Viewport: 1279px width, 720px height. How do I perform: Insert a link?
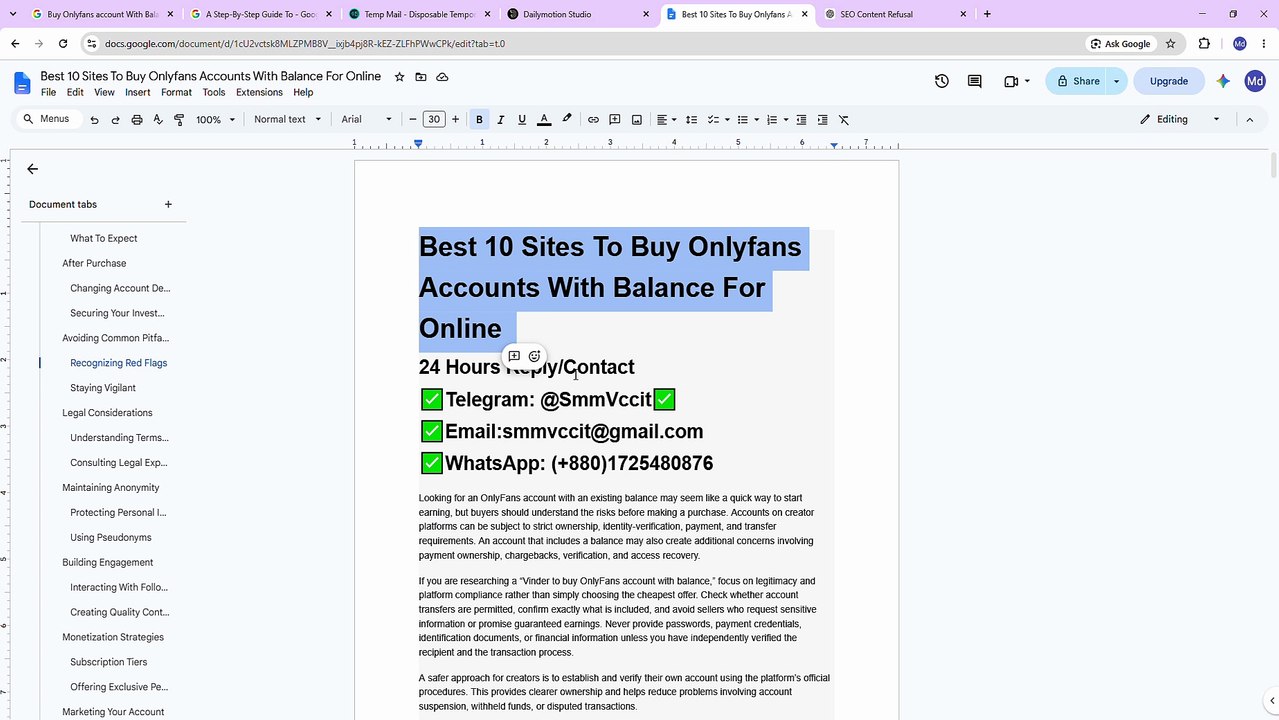pos(593,120)
